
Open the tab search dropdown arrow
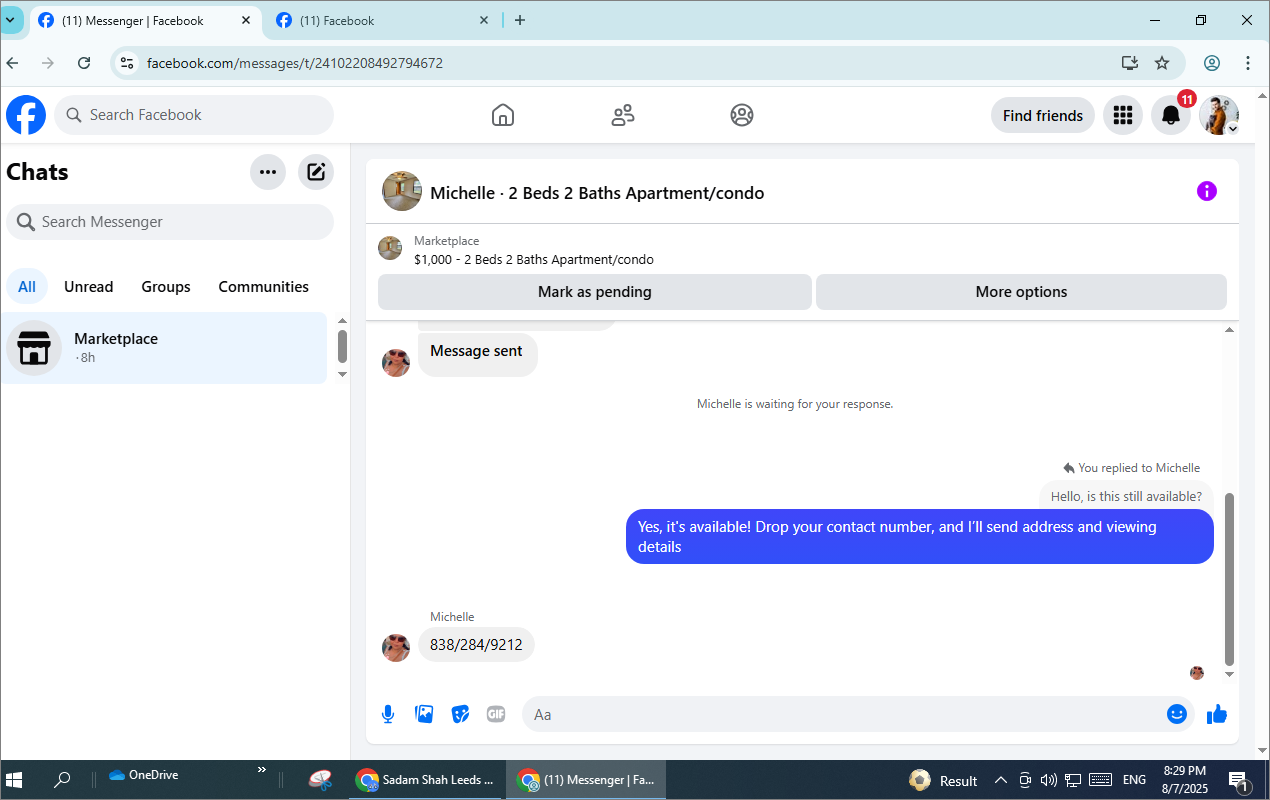10,20
